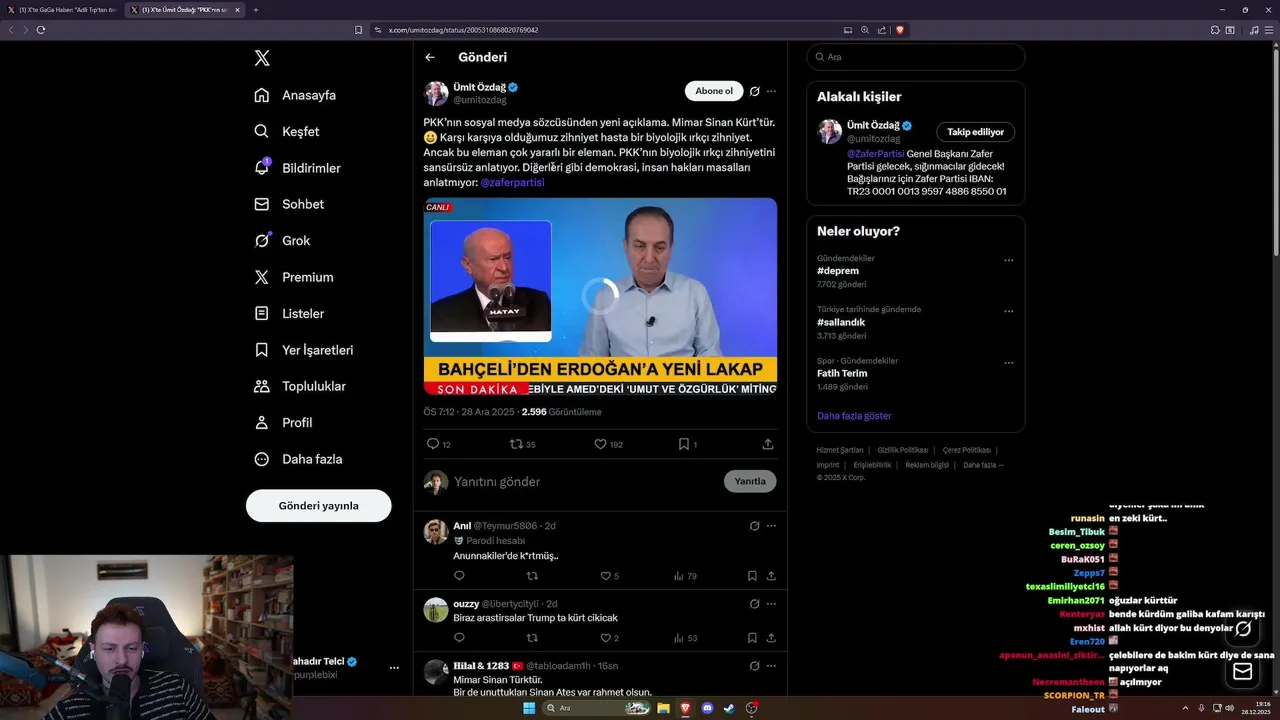Reply to Anıl's comment
The width and height of the screenshot is (1280, 720).
pos(459,576)
